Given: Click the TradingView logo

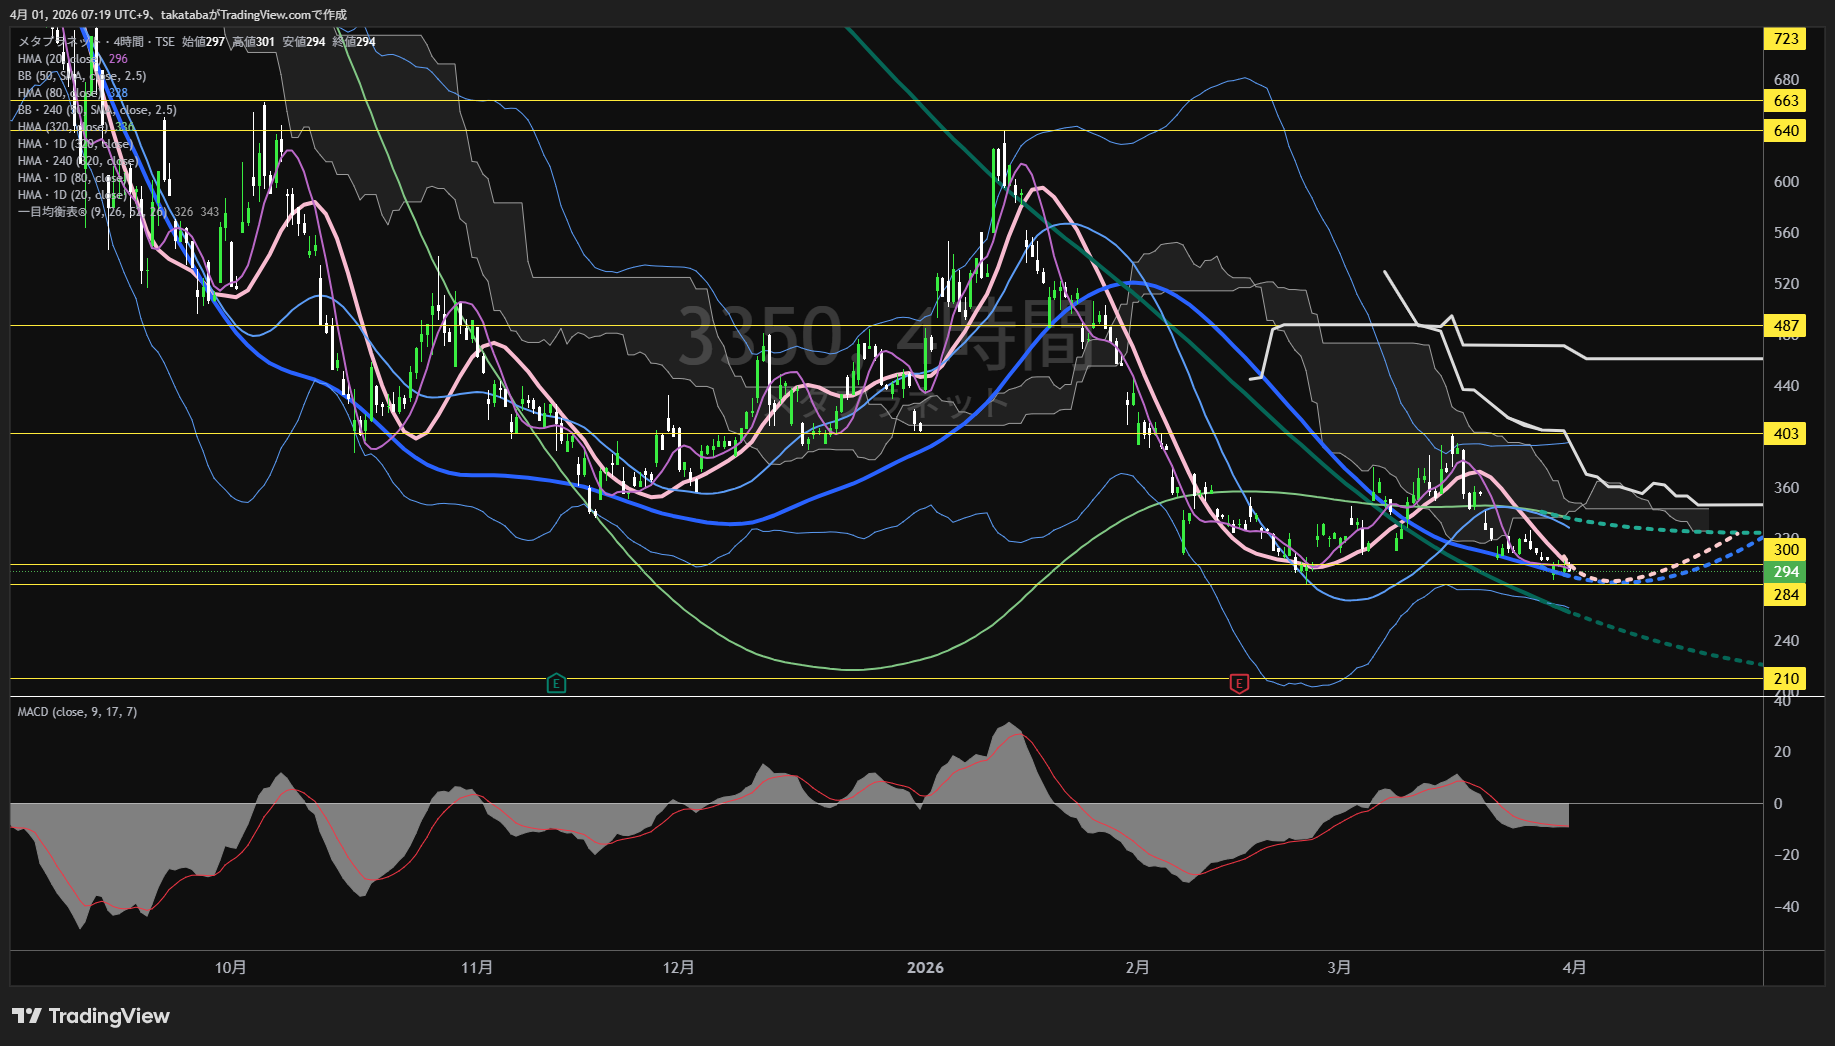Looking at the screenshot, I should tap(91, 1016).
